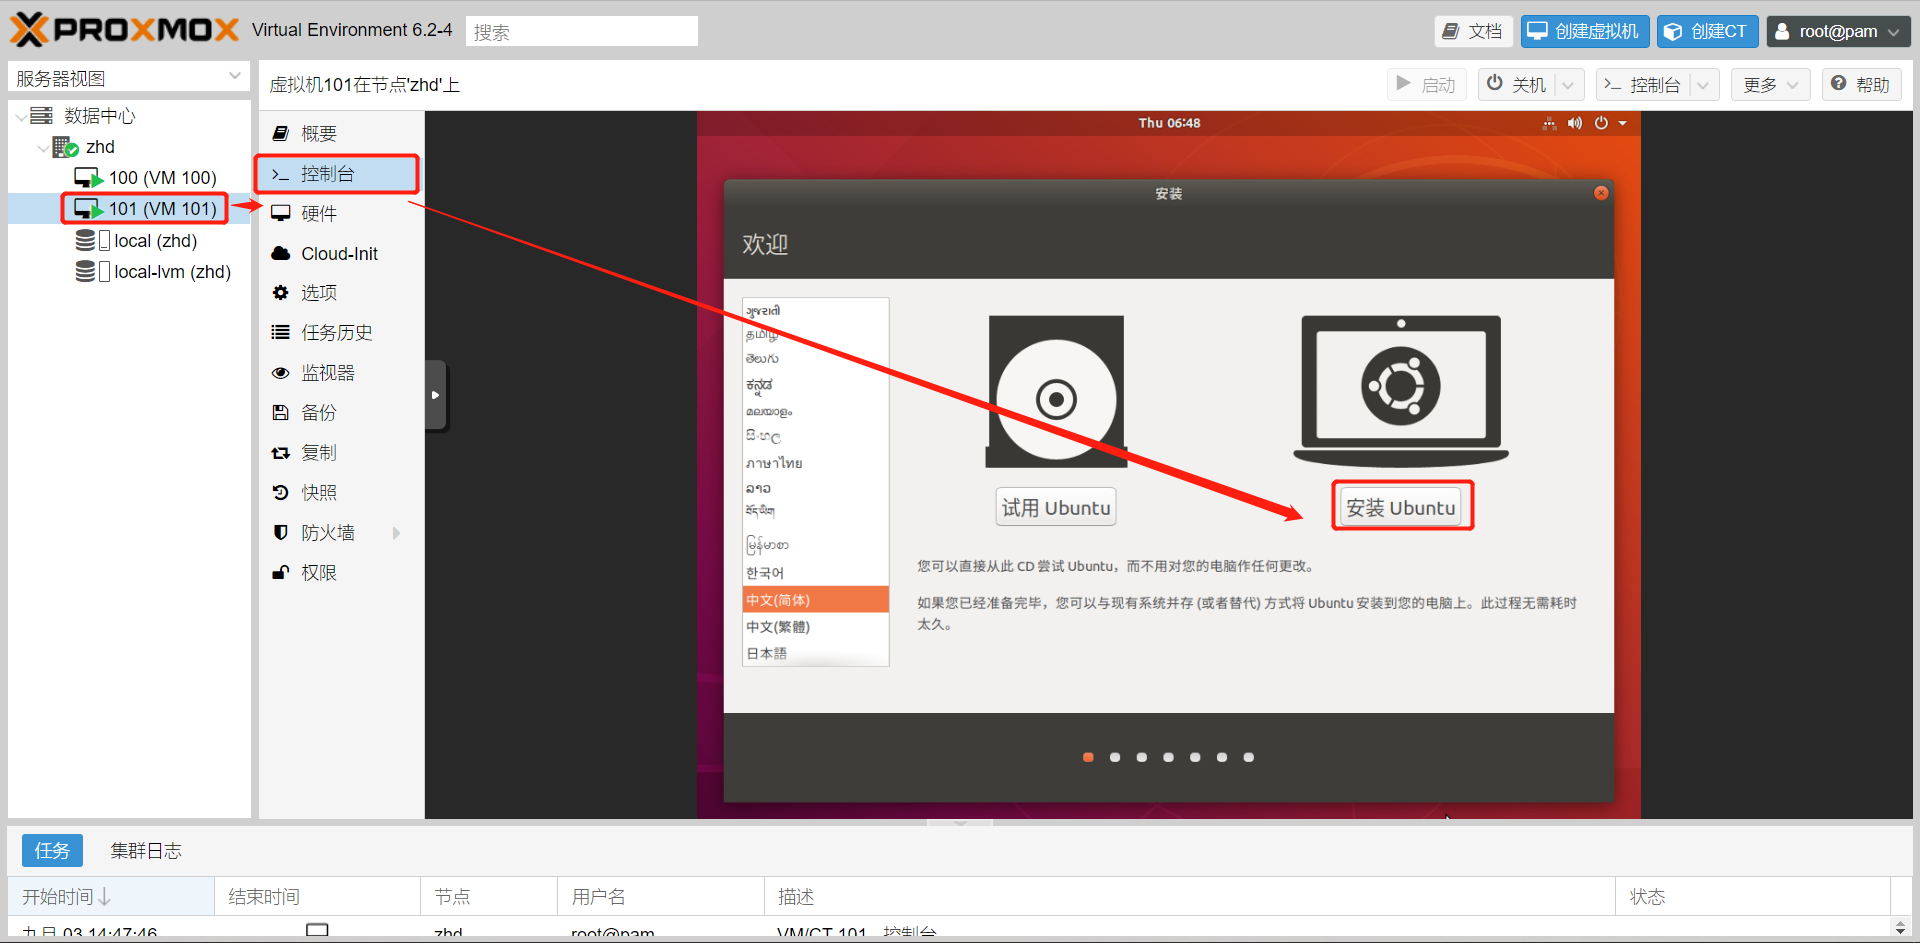Click the toolbar Console (控制台) button
This screenshot has width=1920, height=943.
point(1643,84)
